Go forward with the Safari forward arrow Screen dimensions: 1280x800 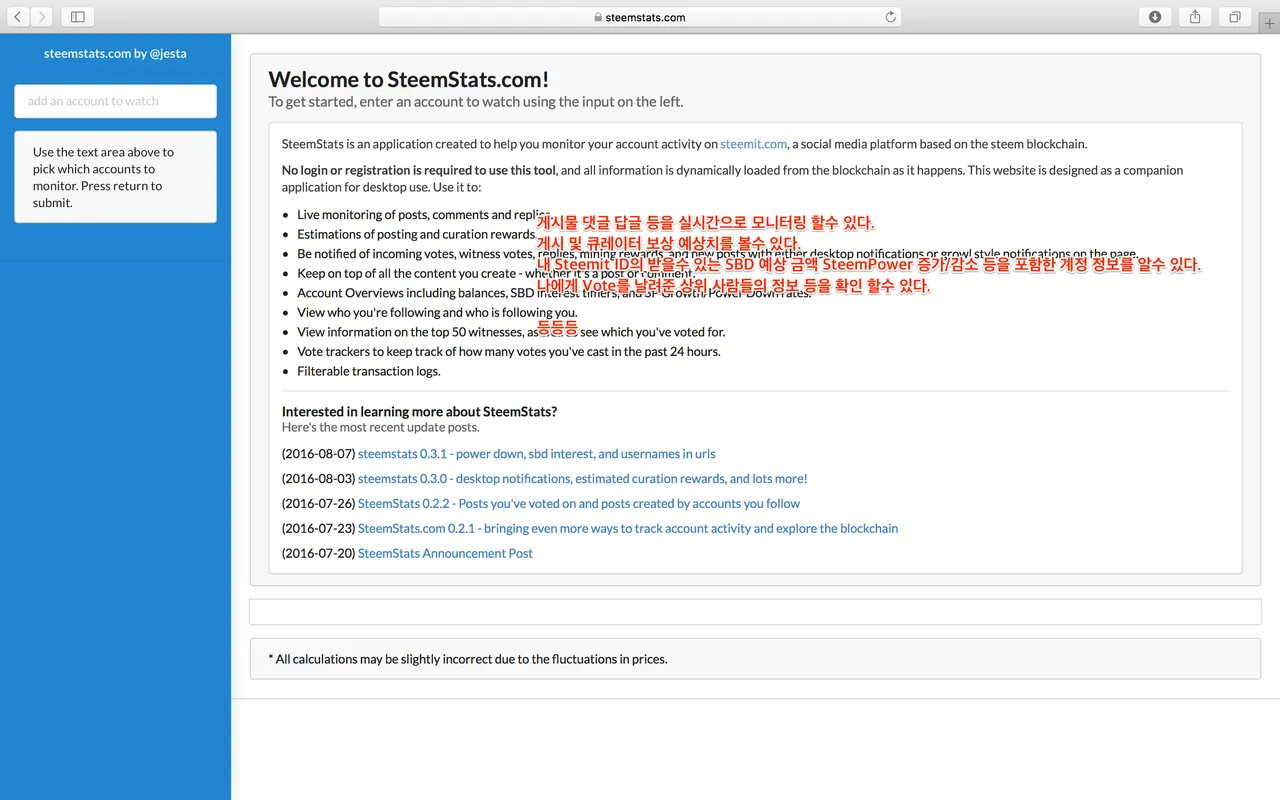pos(42,17)
